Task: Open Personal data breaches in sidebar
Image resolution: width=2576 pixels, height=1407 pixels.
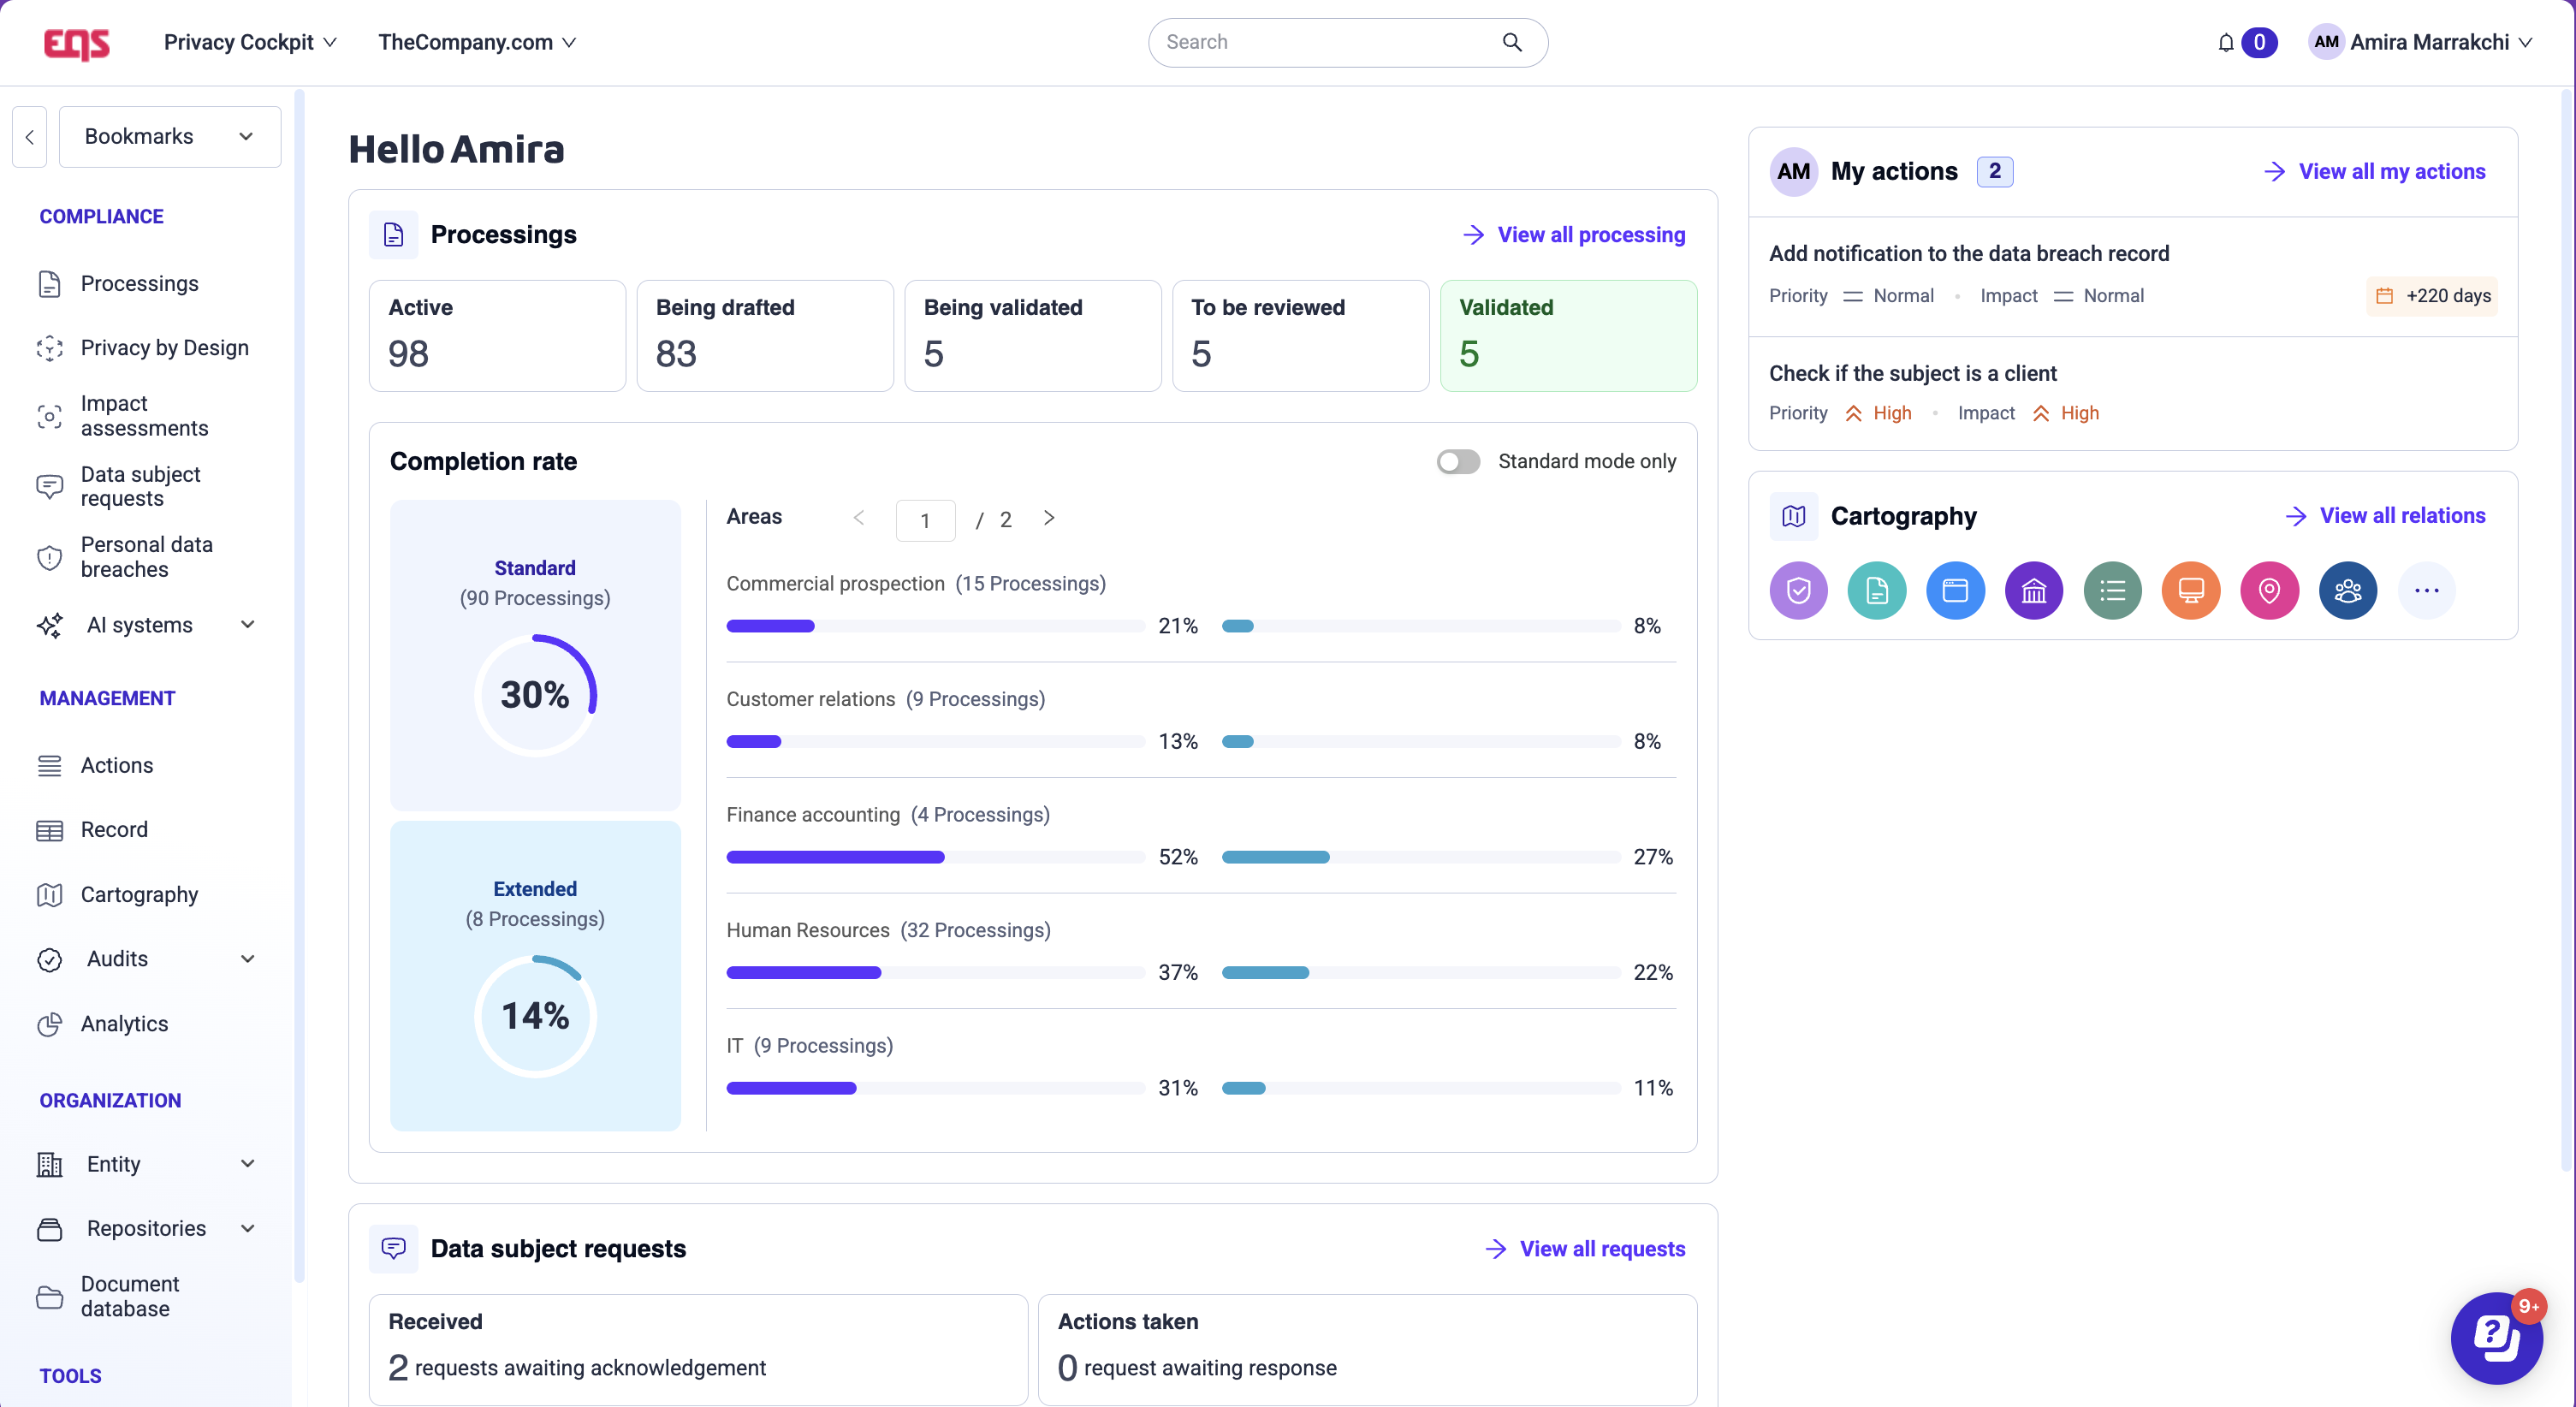Action: [x=146, y=557]
